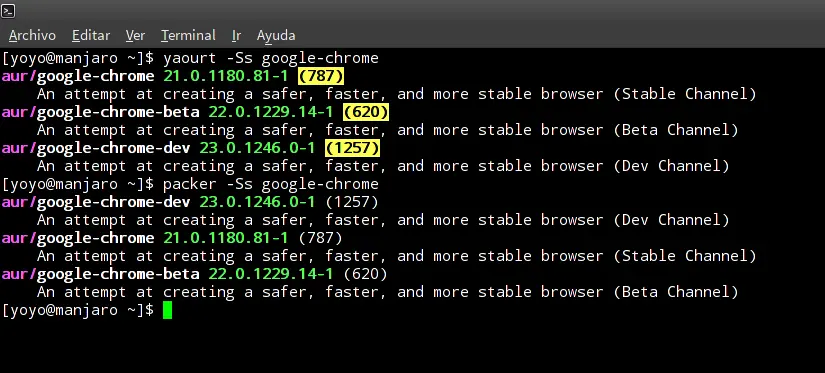Click the unhighlighted (787) in packer output
The image size is (825, 373).
pyautogui.click(x=321, y=238)
